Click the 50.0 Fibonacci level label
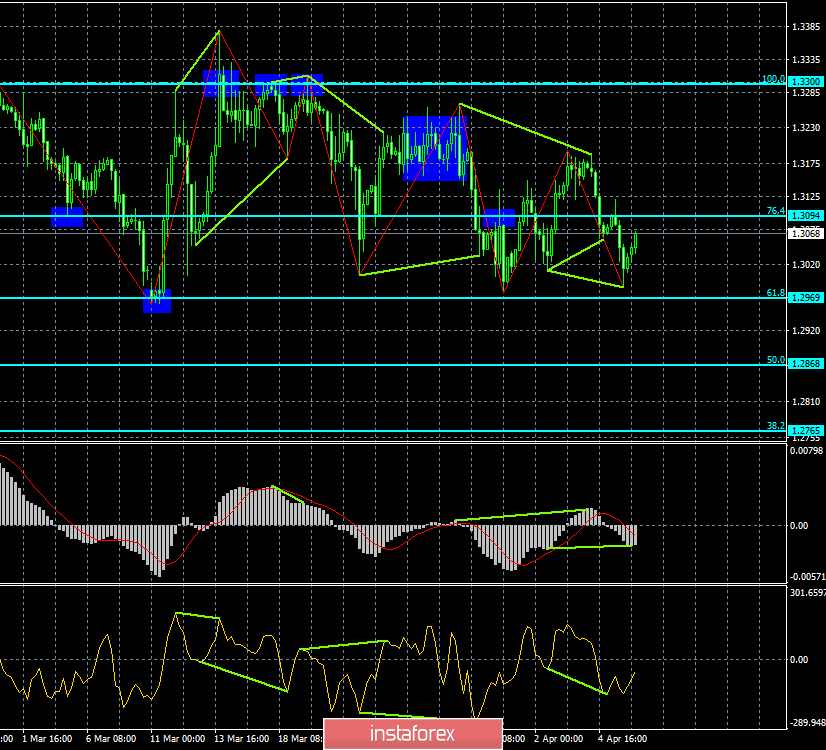The height and width of the screenshot is (750, 826). 775,360
